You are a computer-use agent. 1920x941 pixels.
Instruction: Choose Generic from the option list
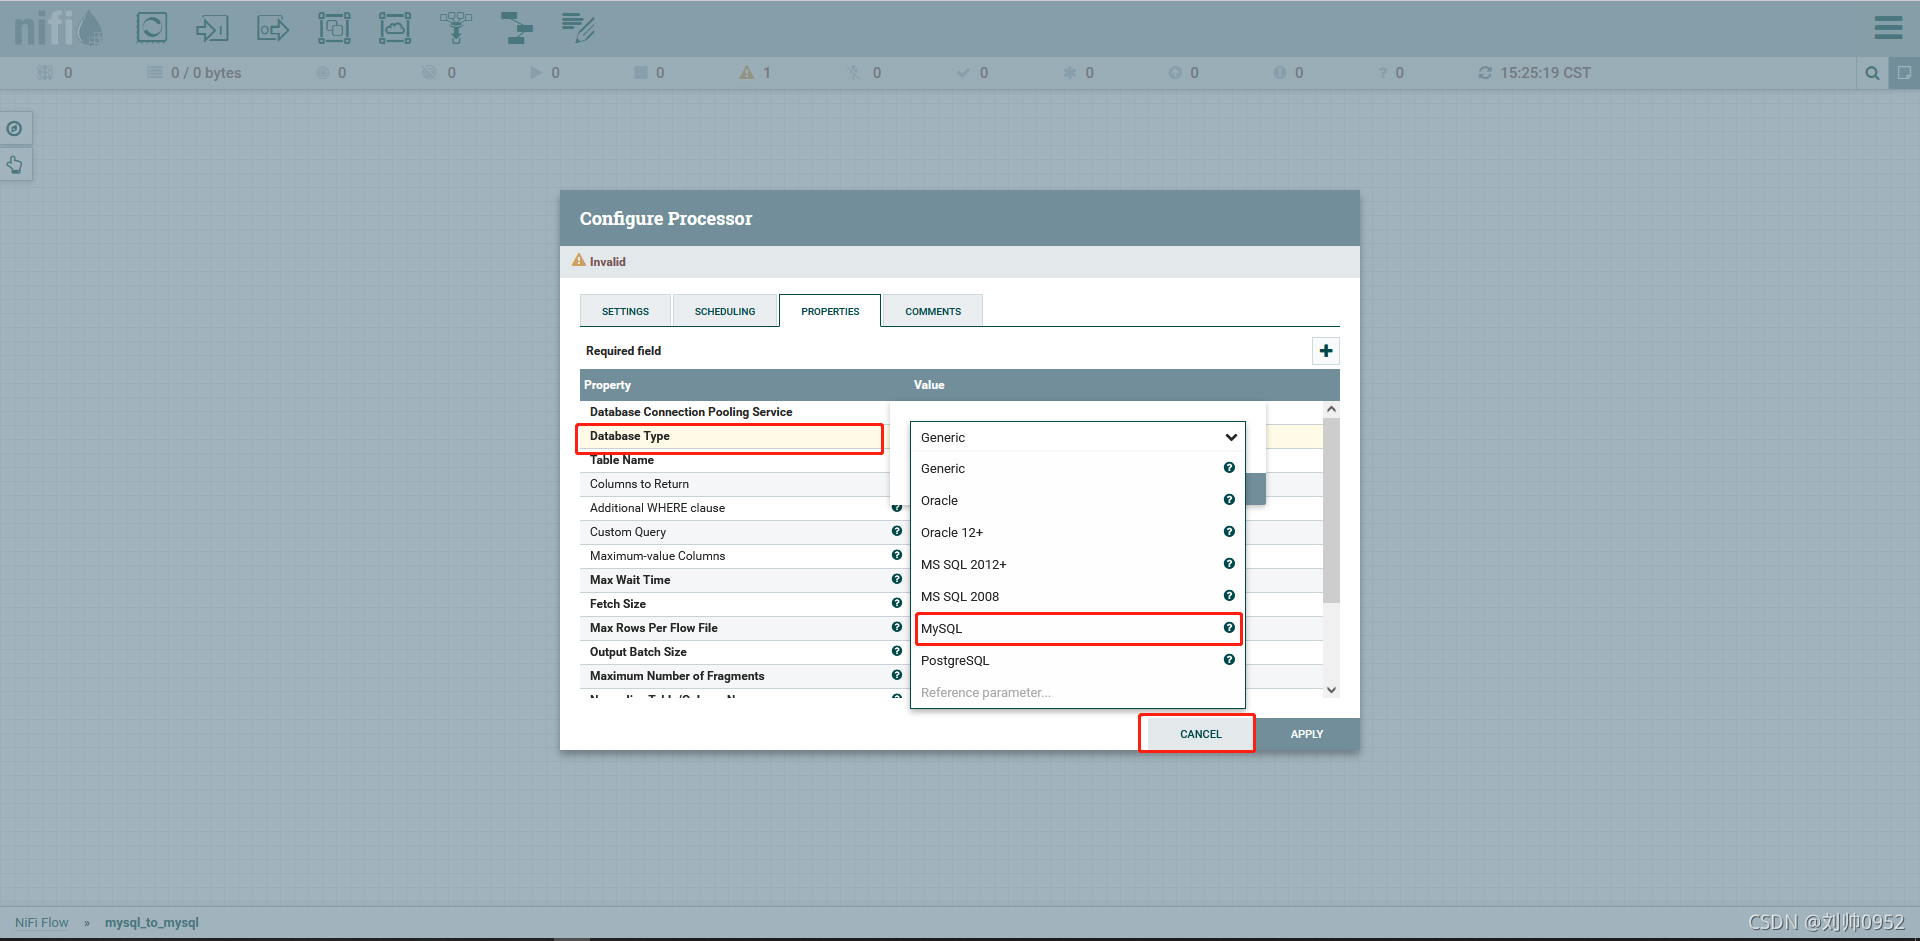pos(1078,468)
